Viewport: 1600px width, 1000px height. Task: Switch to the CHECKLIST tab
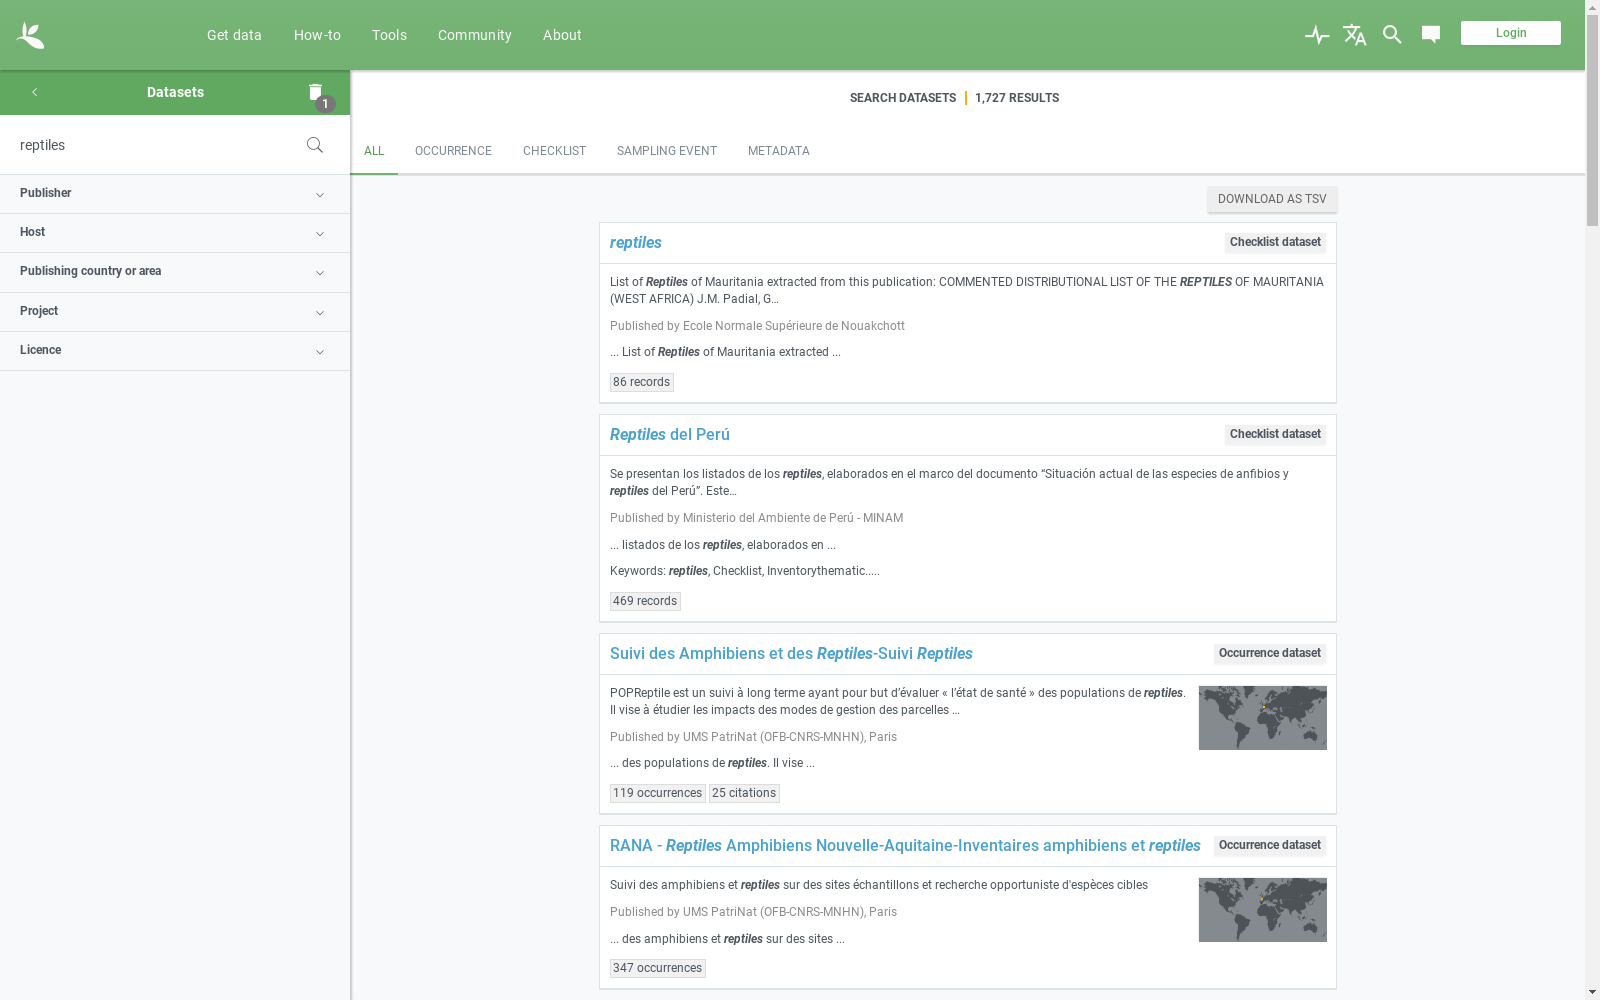point(554,151)
